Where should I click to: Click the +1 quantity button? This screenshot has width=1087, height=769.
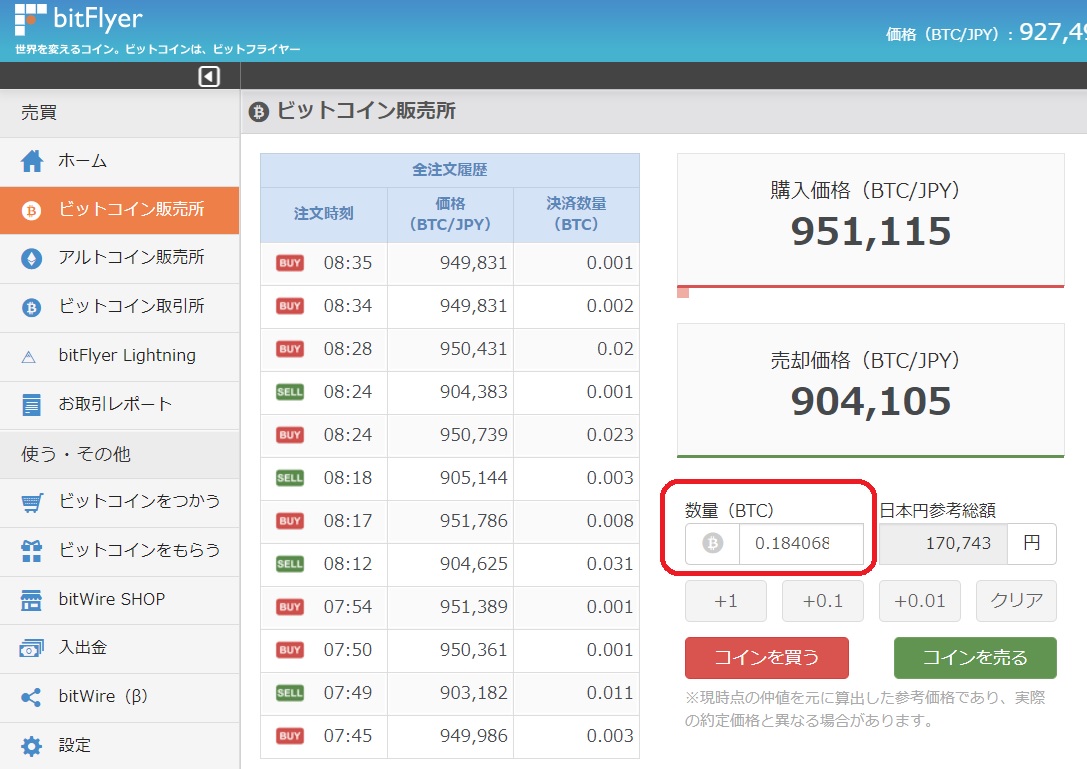pos(726,601)
